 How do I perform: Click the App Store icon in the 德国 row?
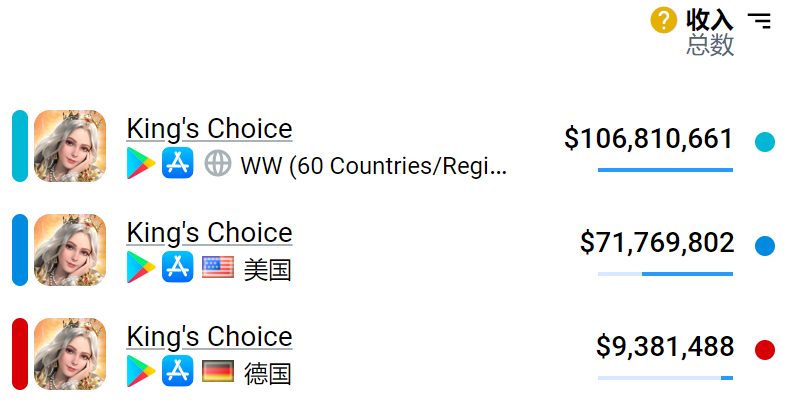(x=177, y=371)
